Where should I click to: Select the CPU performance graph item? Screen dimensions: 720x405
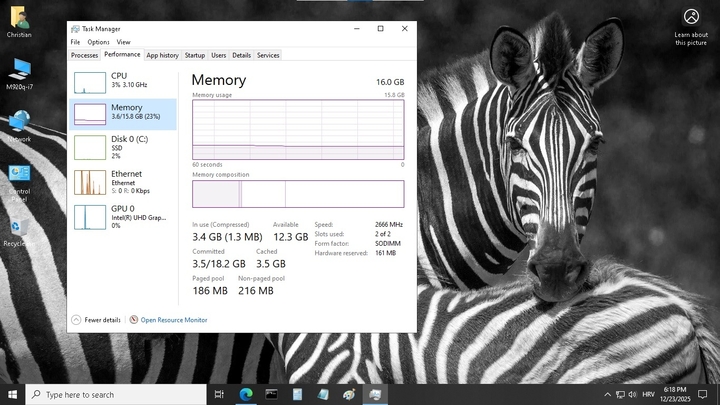[124, 80]
